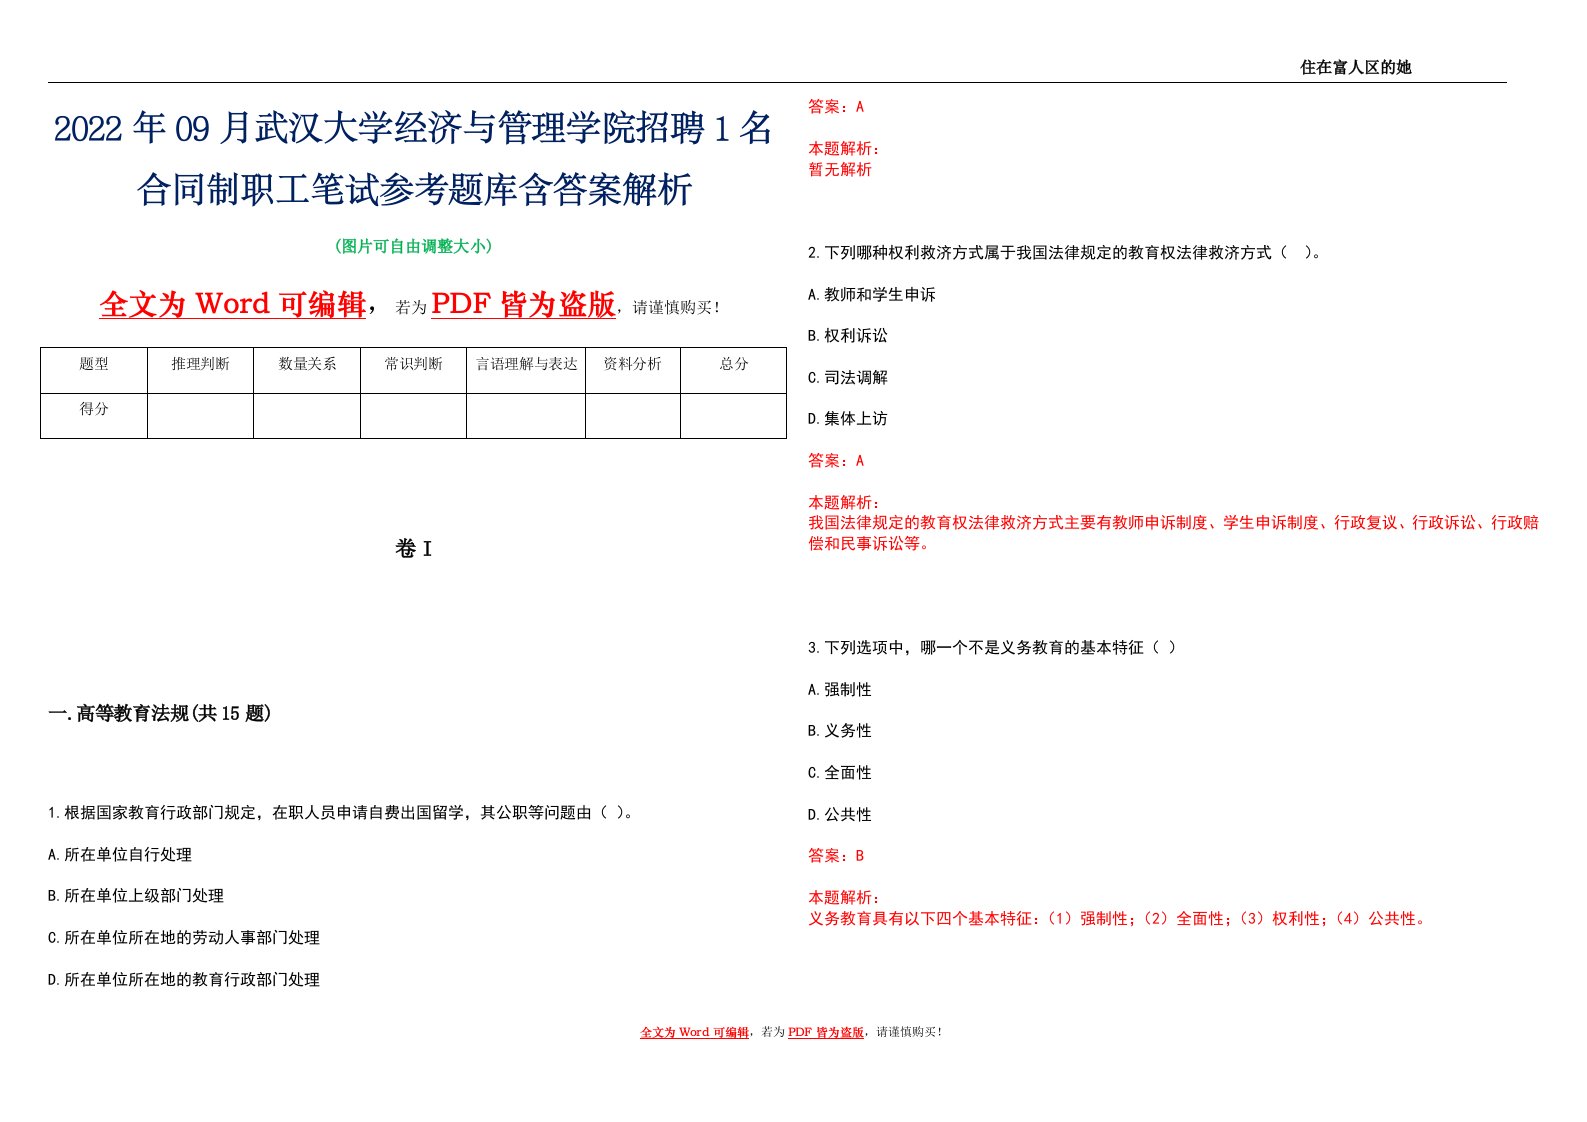
Task: Click the explanation starting 我国法律规定的教育权法律救济方式
Action: tap(1174, 533)
